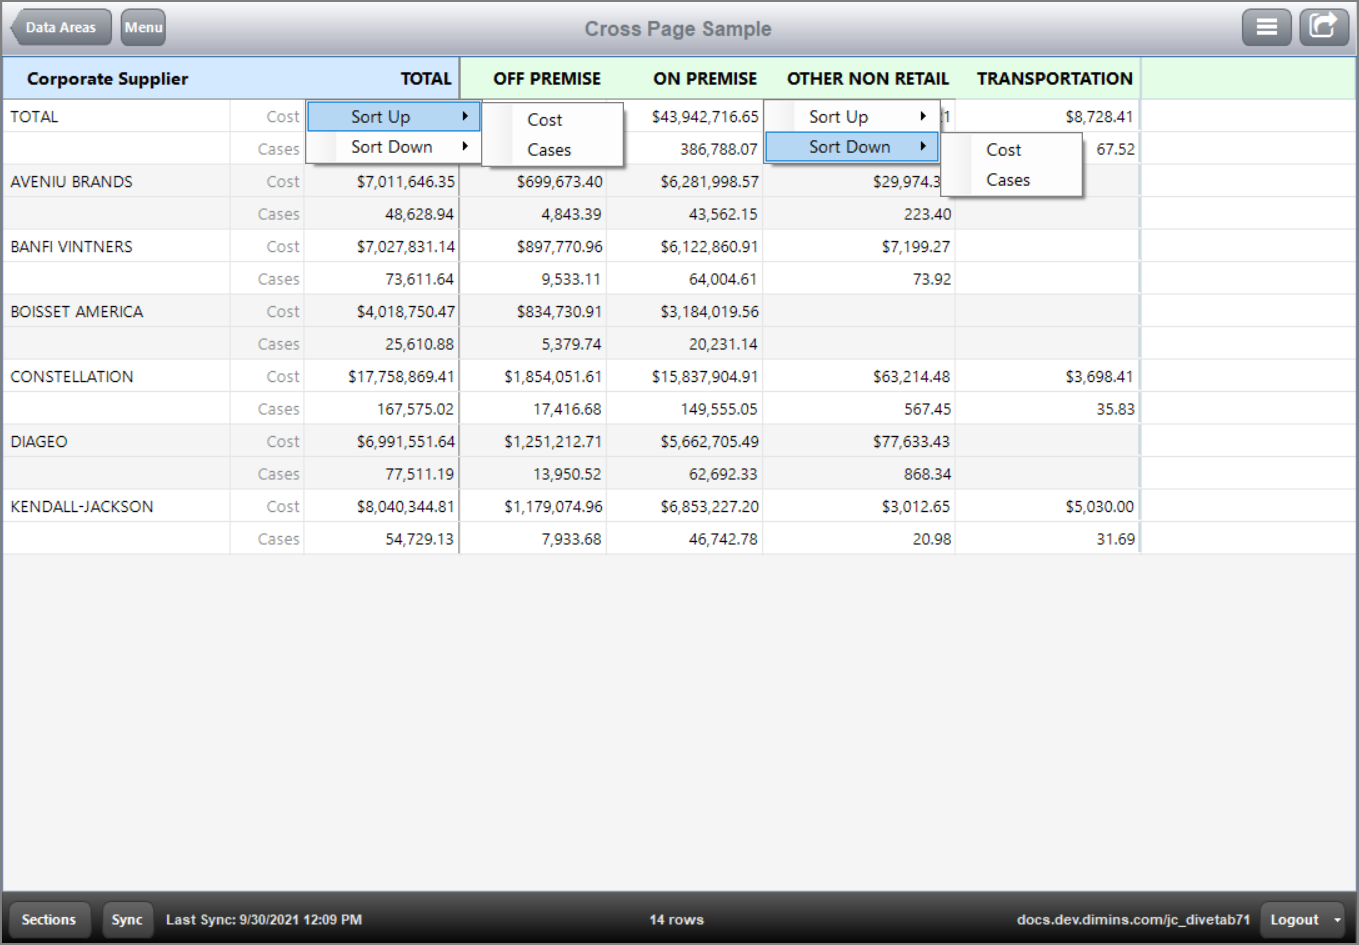Click the $17,758,869.41 cost cell
Image resolution: width=1359 pixels, height=945 pixels.
pyautogui.click(x=401, y=377)
